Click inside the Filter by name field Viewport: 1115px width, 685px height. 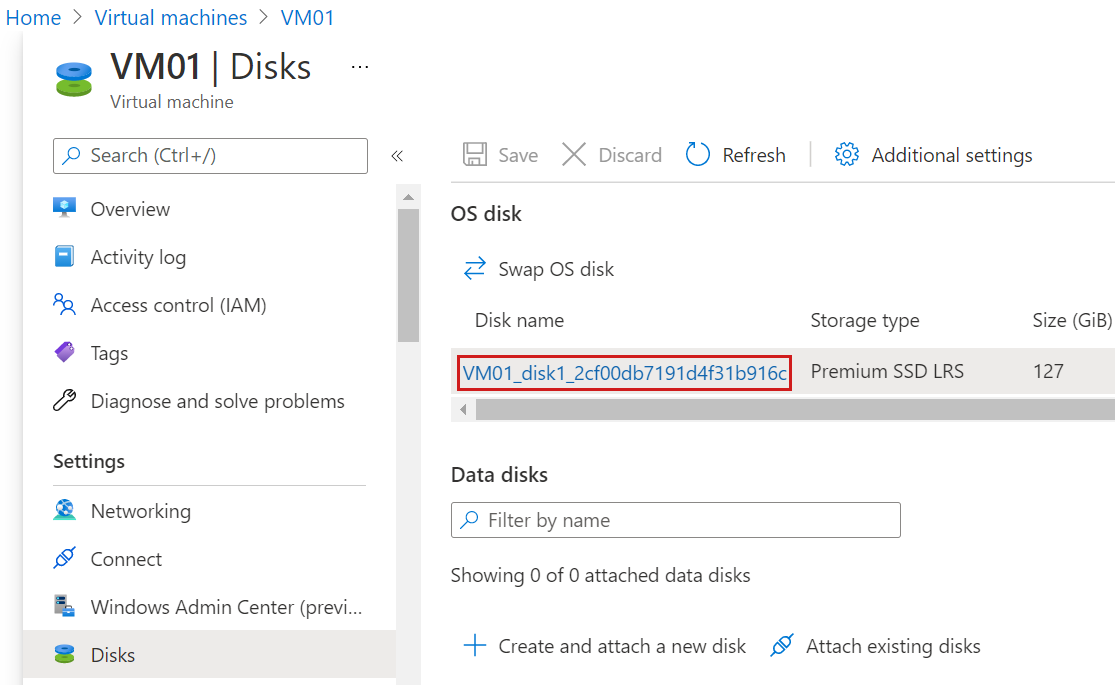coord(675,520)
